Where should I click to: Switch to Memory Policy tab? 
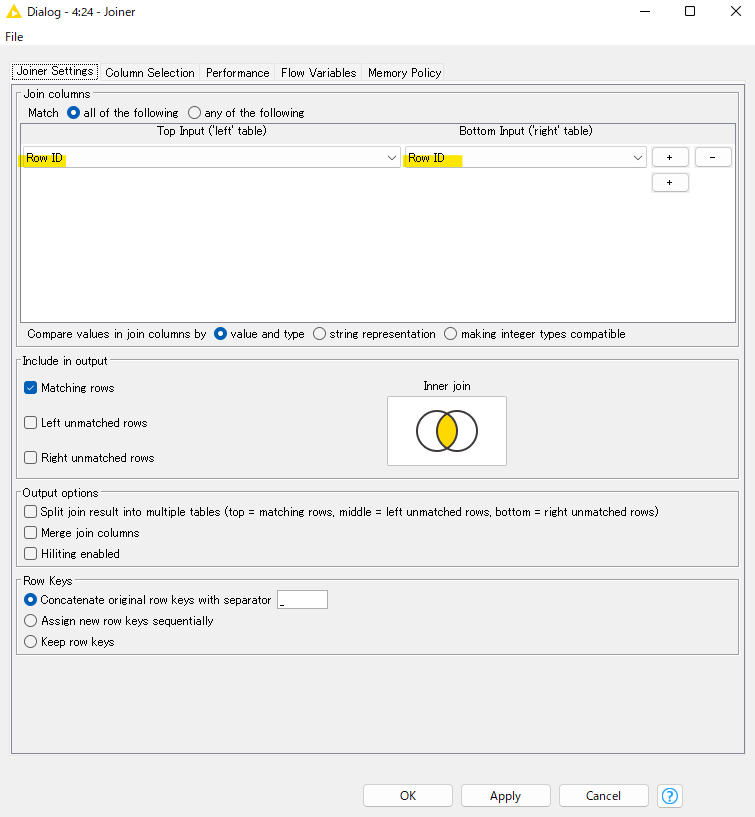404,72
